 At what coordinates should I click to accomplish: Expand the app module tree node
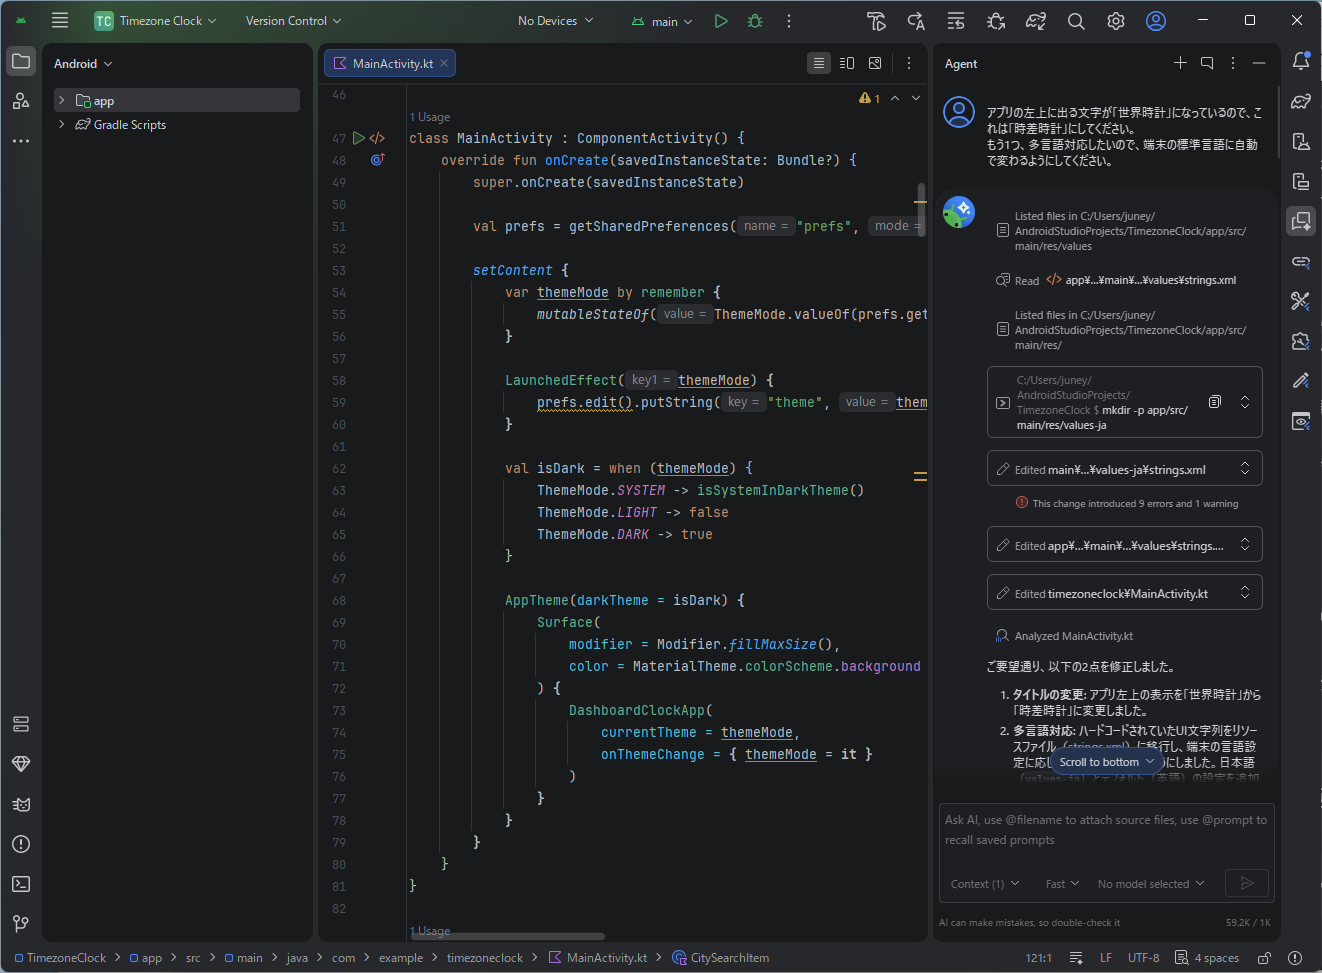pos(62,100)
